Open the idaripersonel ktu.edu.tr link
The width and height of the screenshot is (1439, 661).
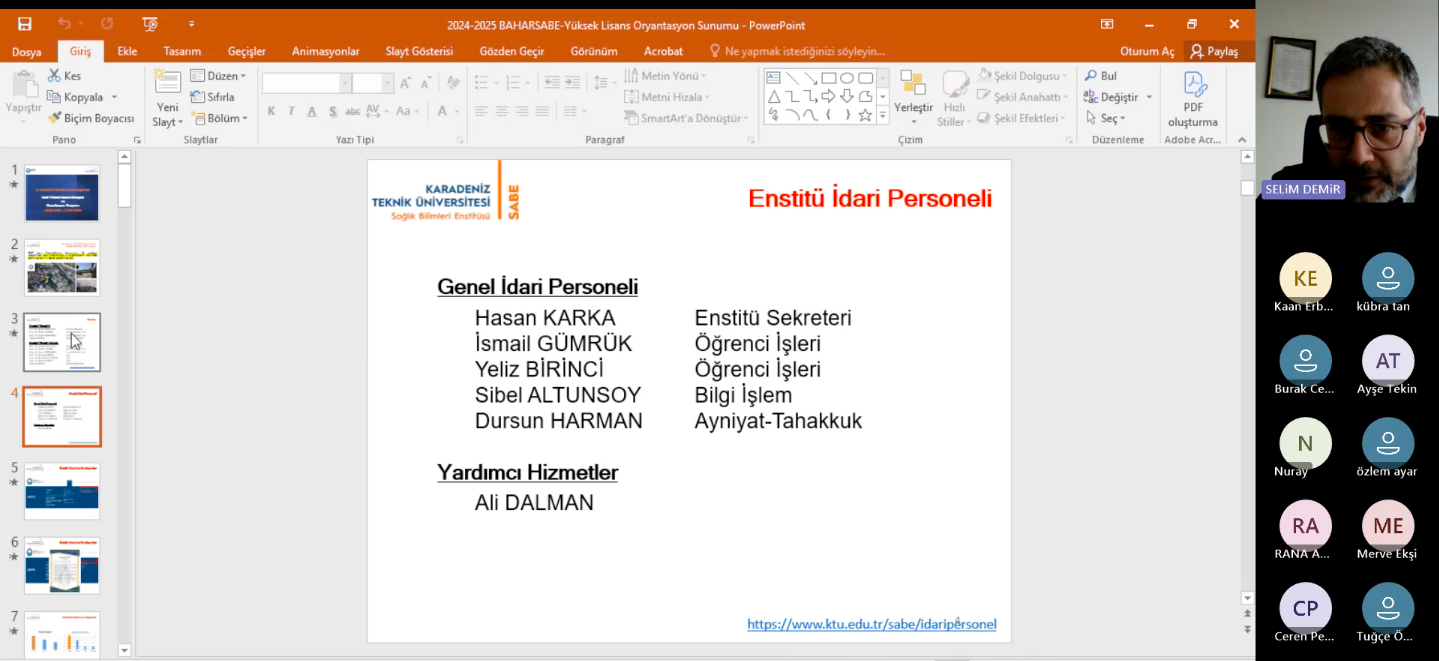tap(872, 624)
